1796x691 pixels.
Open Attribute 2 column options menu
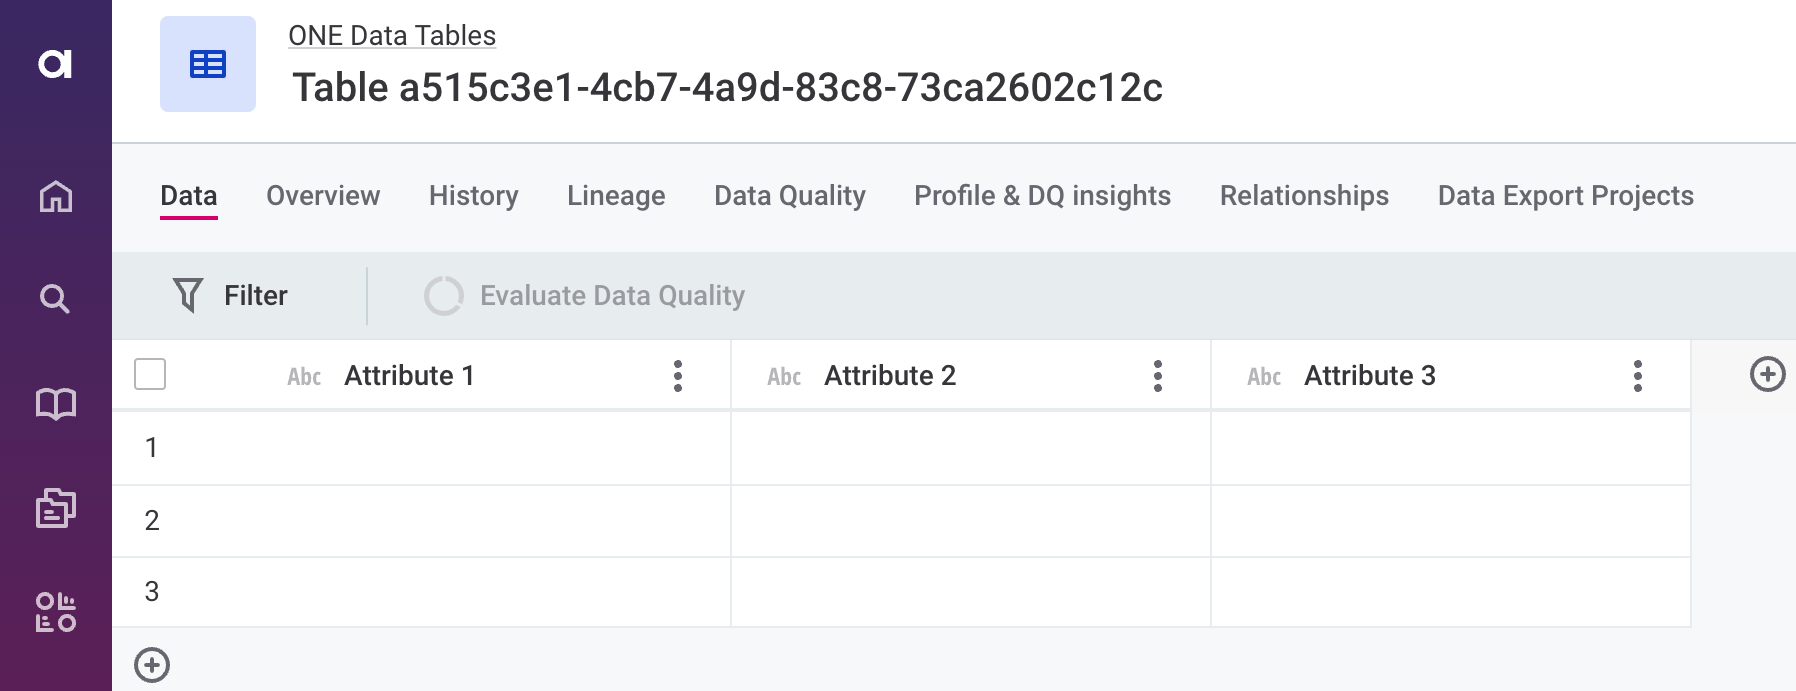click(1158, 376)
